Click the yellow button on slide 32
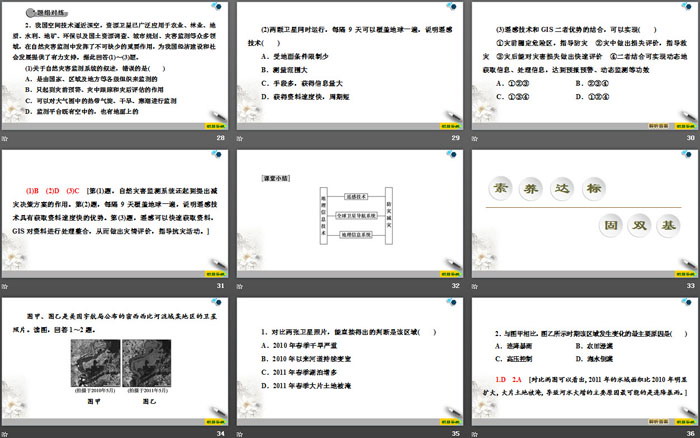The height and width of the screenshot is (438, 700). point(446,272)
